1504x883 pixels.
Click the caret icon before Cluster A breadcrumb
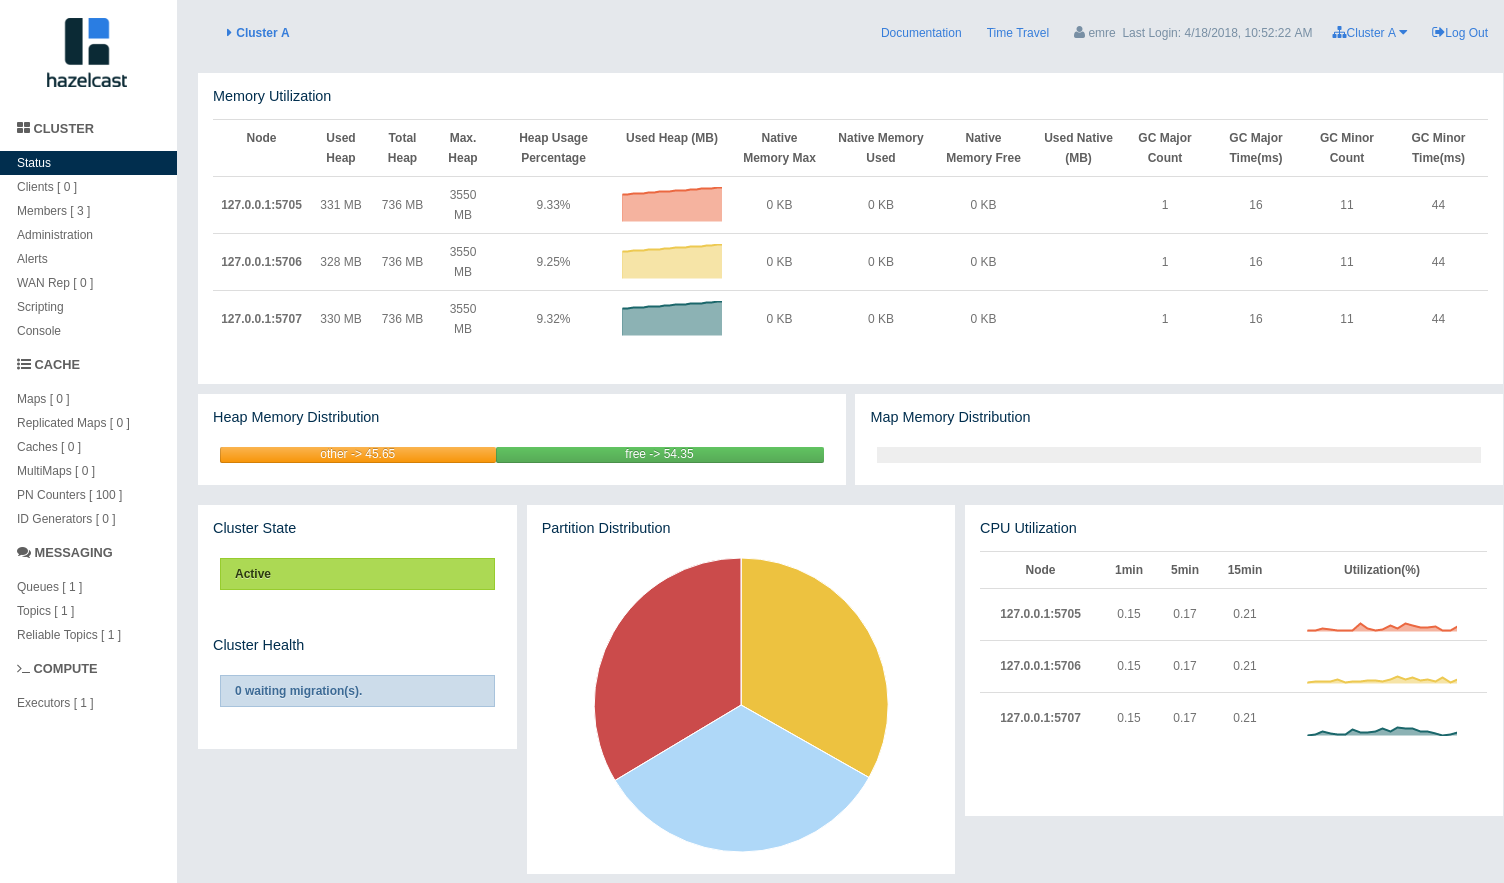(229, 33)
